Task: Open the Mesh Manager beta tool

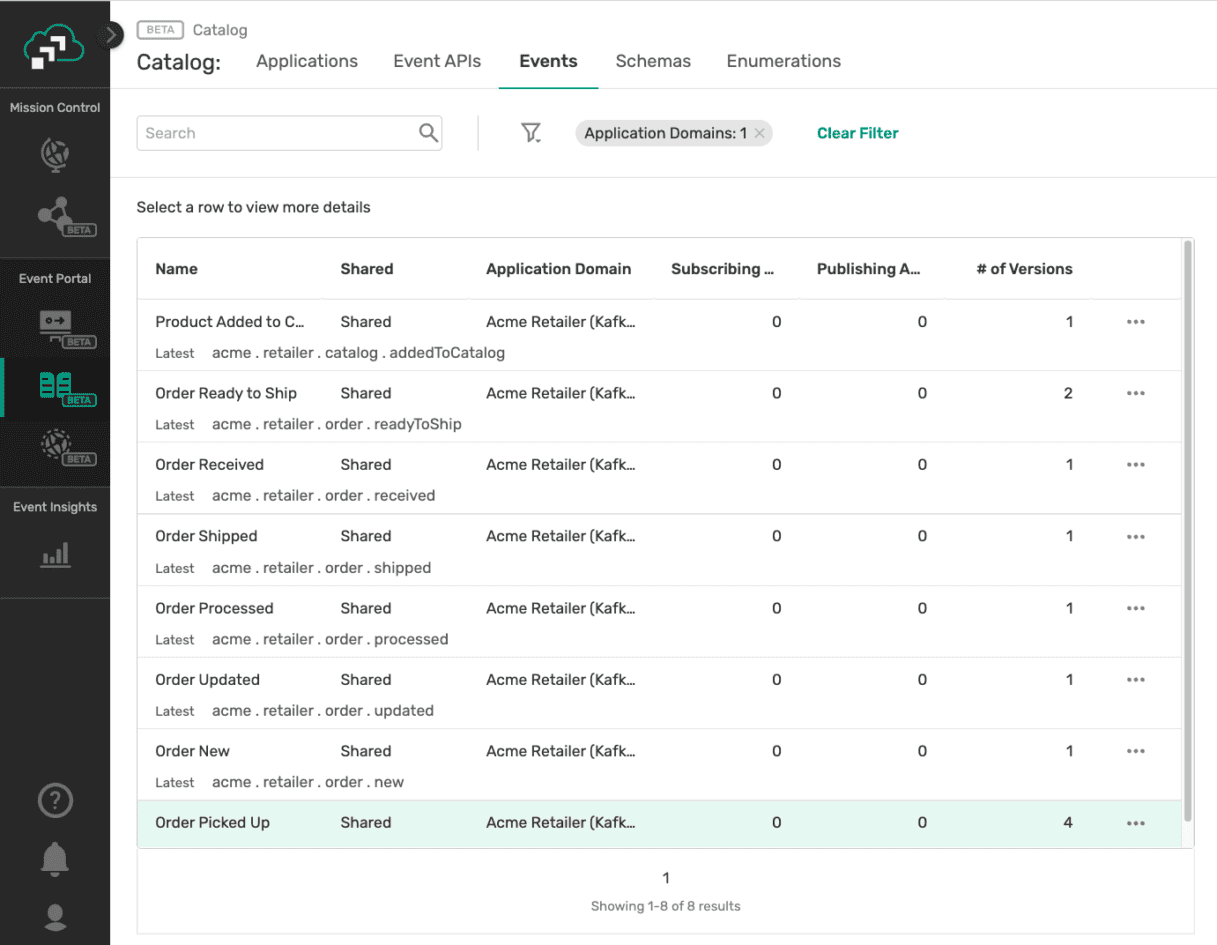Action: (55, 213)
